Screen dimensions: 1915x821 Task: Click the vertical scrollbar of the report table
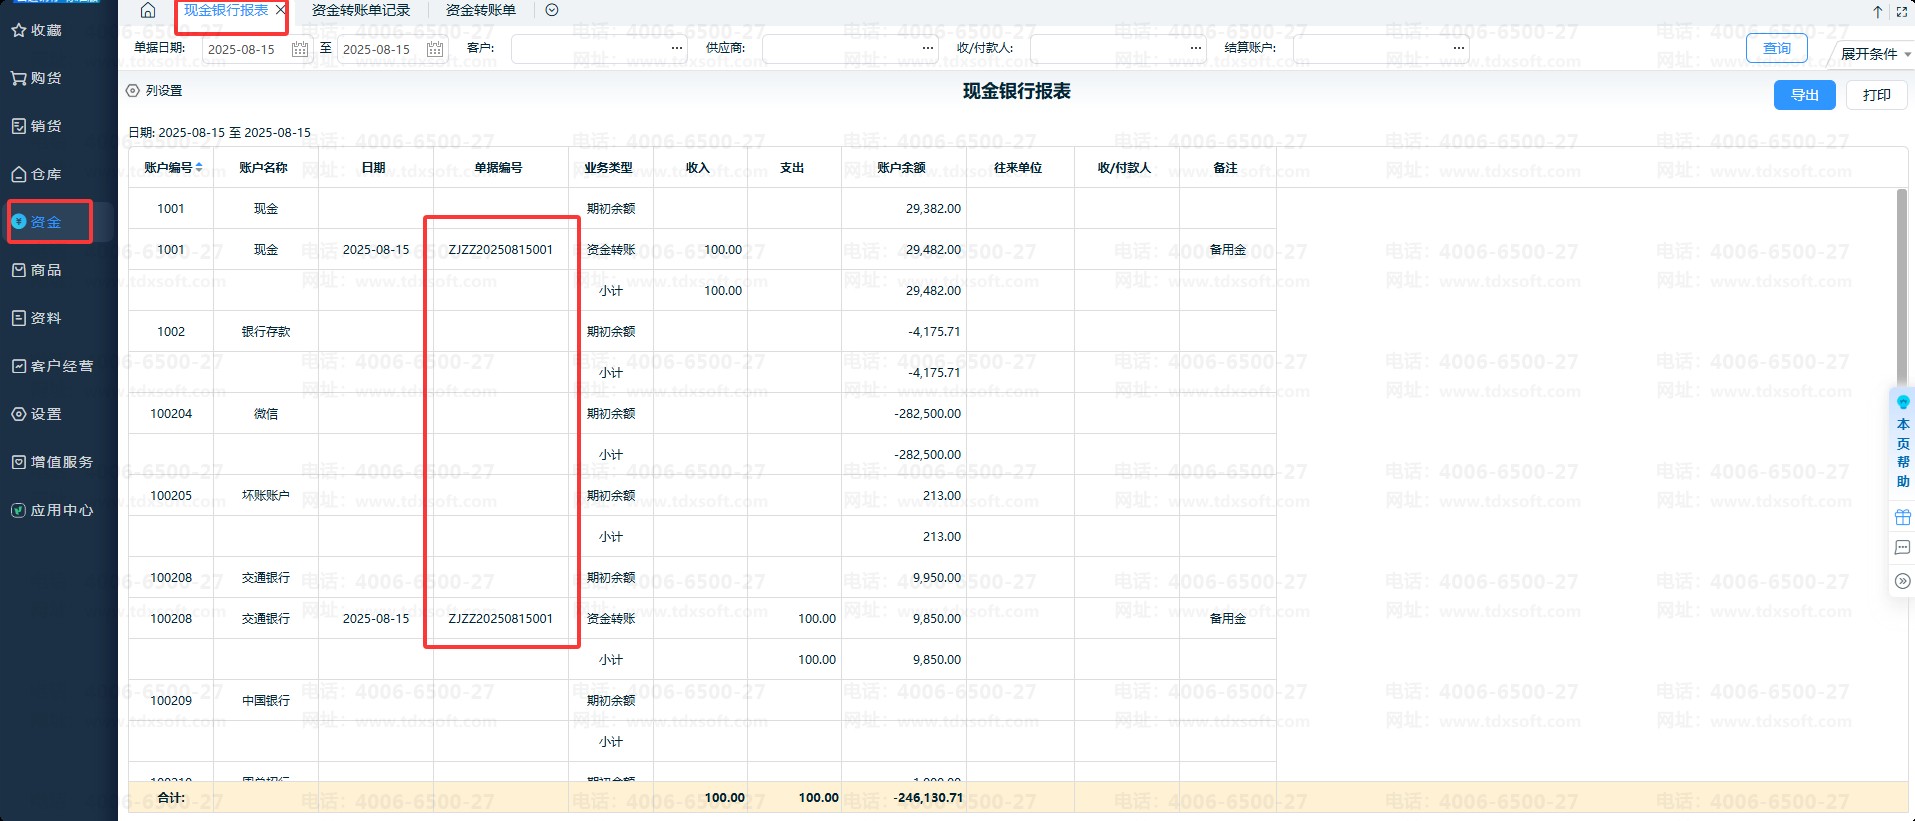click(x=1901, y=290)
